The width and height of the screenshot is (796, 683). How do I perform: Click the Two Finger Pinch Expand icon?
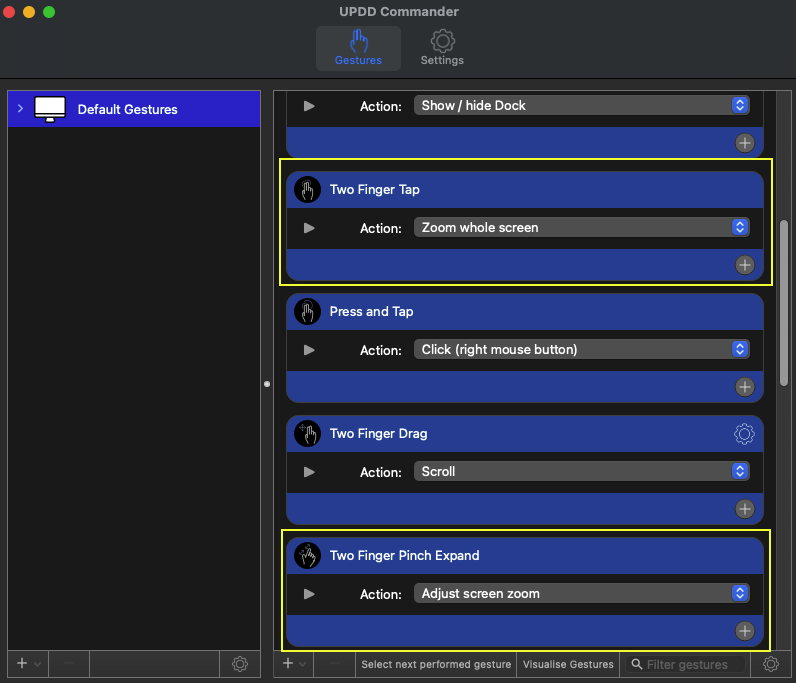[308, 556]
